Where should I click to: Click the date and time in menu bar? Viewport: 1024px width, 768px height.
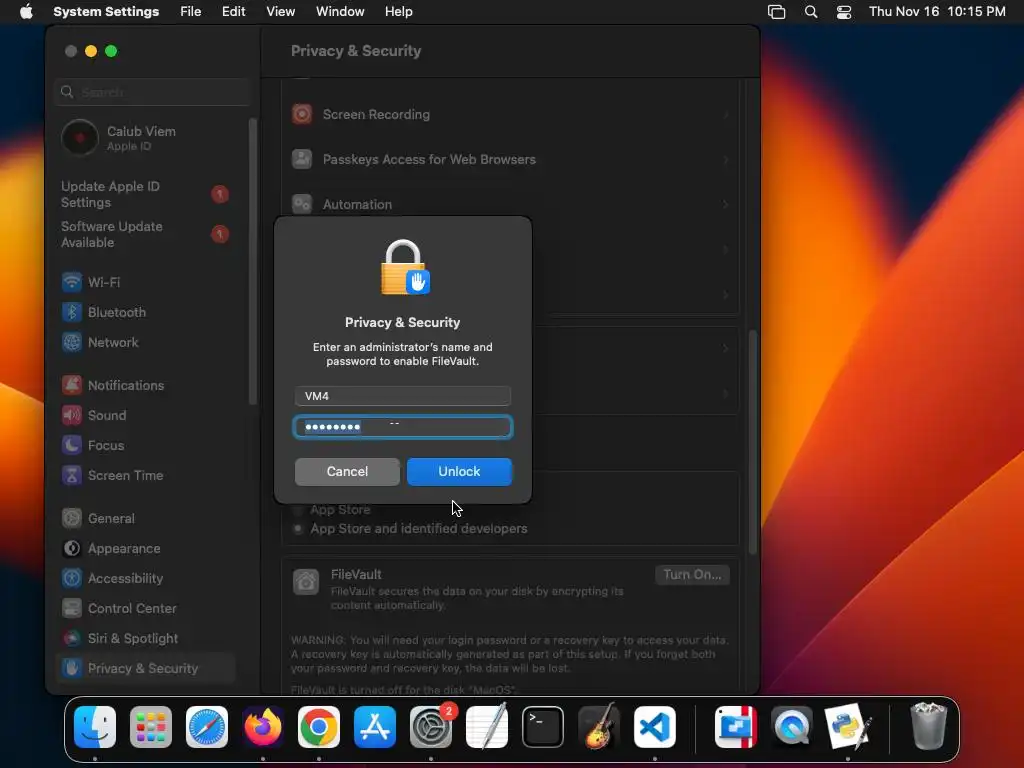pyautogui.click(x=937, y=12)
